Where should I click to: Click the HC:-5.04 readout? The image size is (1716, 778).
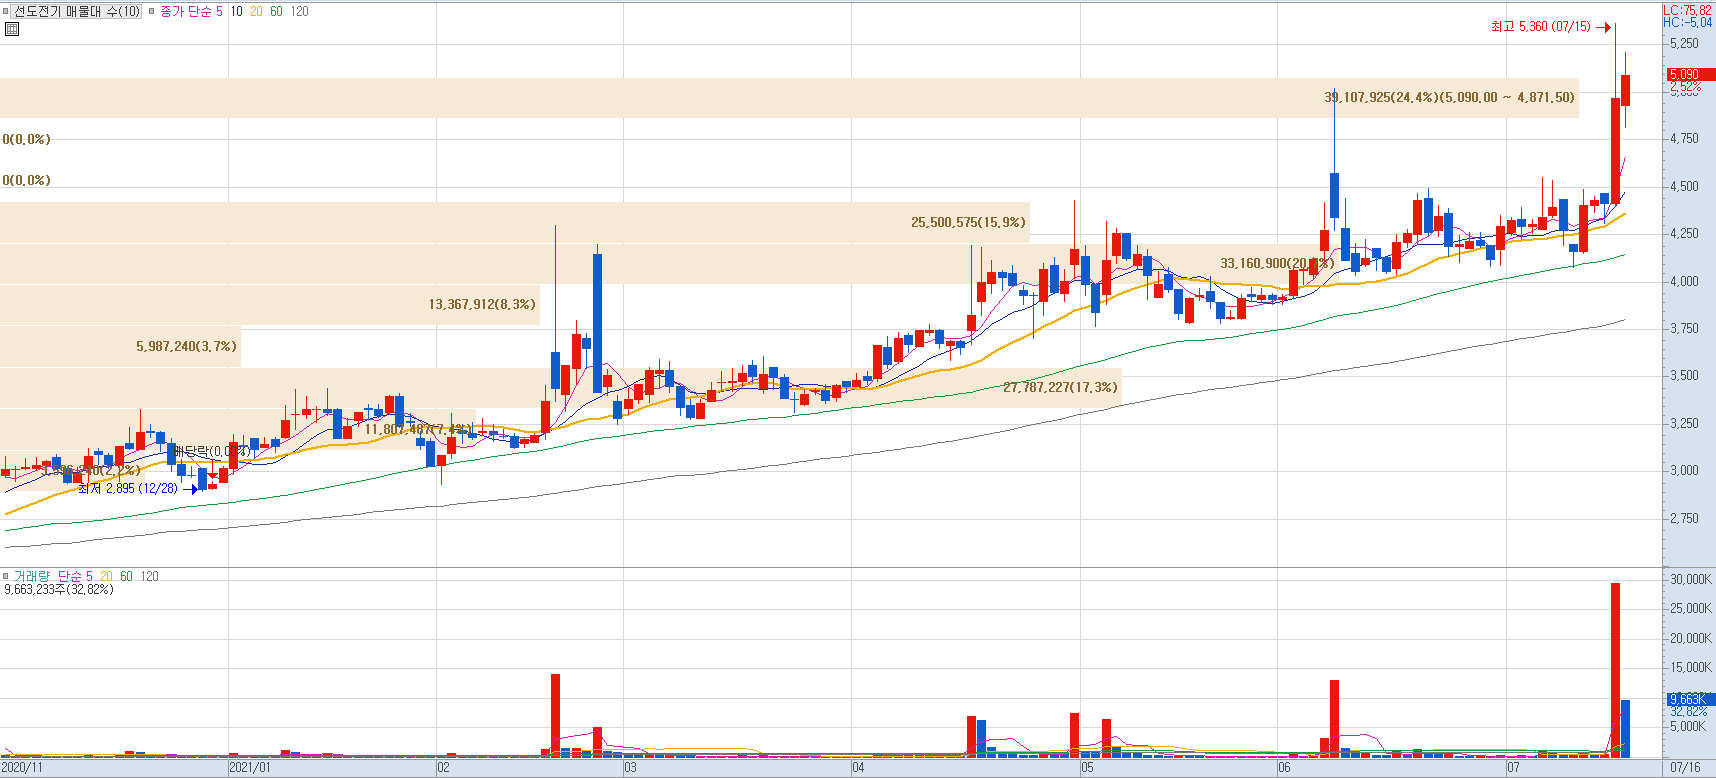pyautogui.click(x=1687, y=22)
